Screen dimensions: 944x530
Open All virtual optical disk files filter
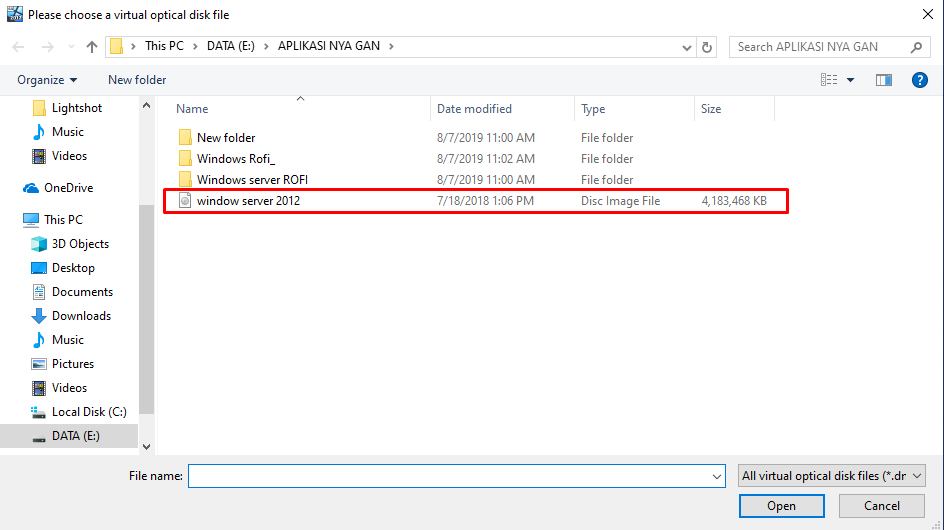click(x=832, y=476)
